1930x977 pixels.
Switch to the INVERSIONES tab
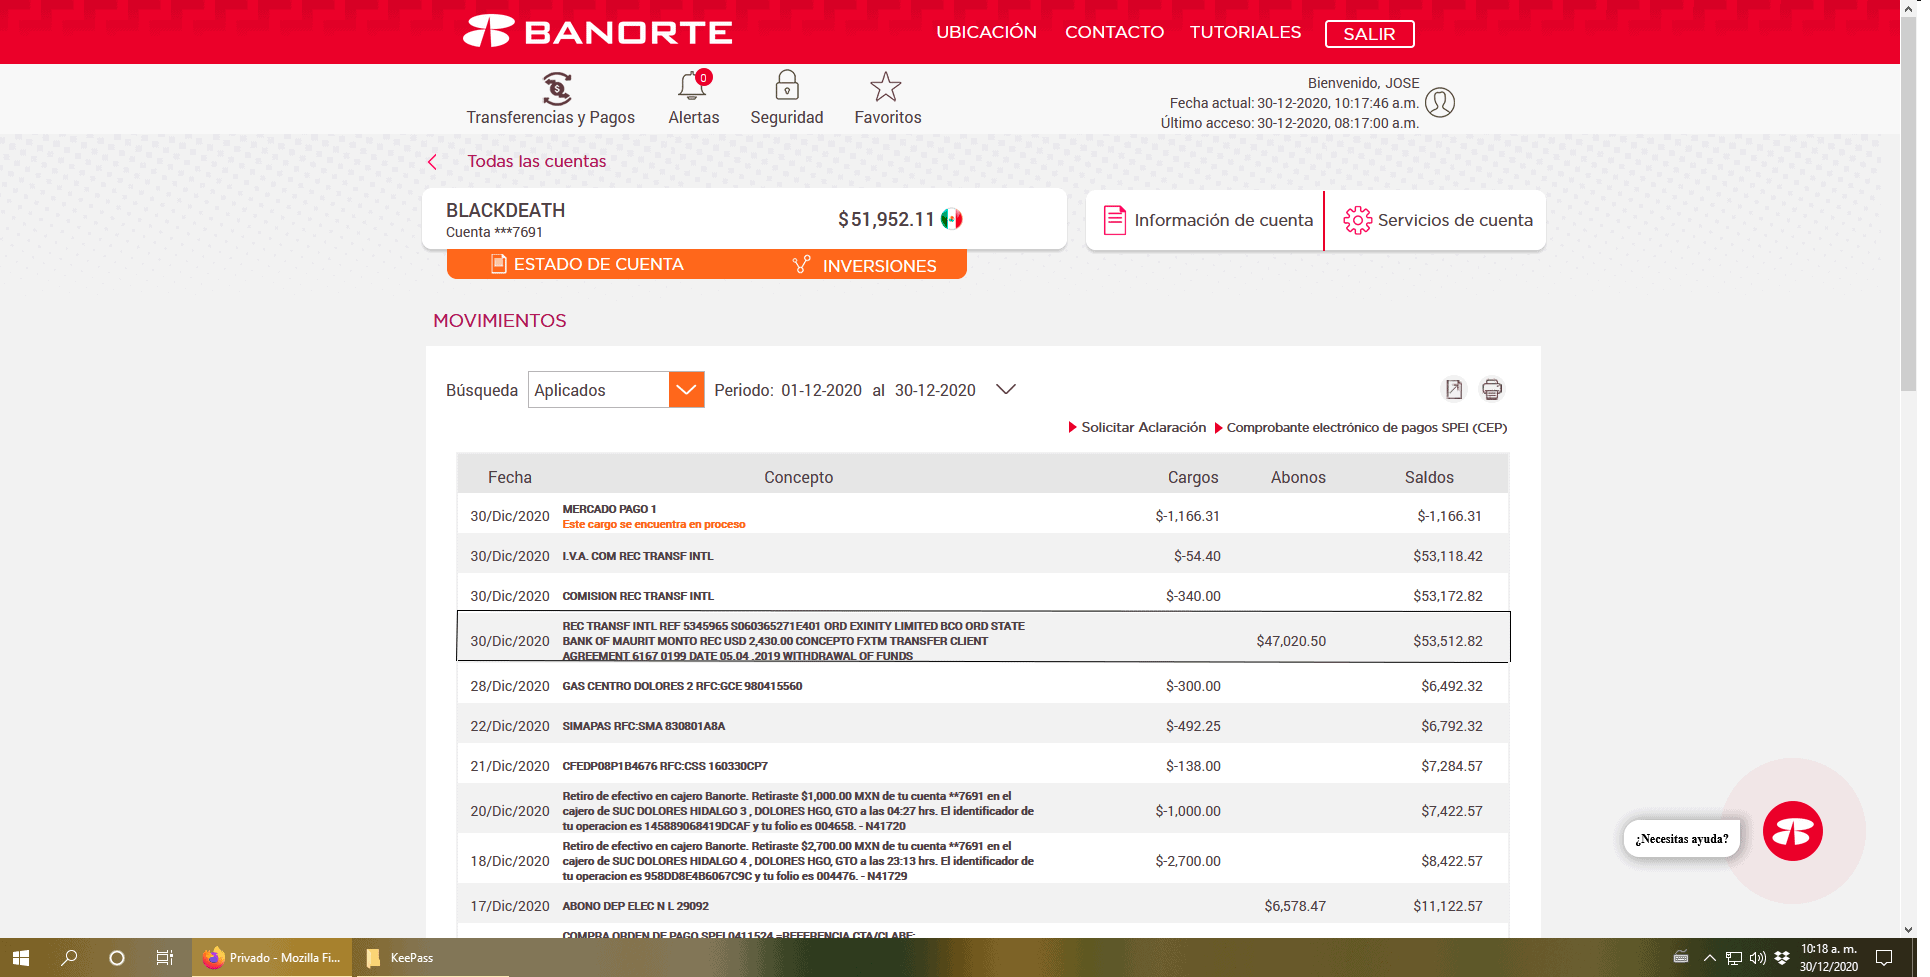(866, 266)
